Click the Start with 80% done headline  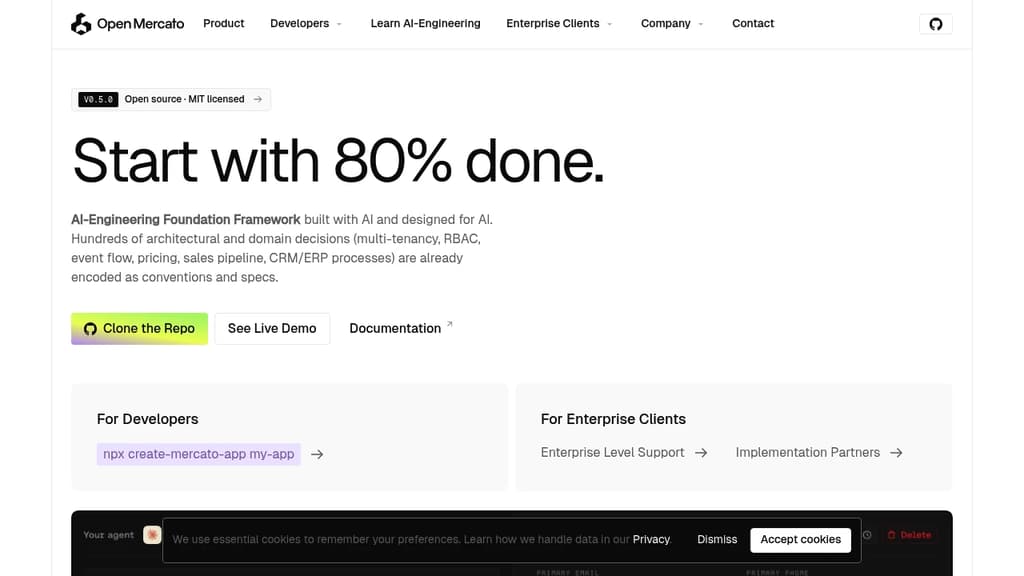pyautogui.click(x=338, y=161)
